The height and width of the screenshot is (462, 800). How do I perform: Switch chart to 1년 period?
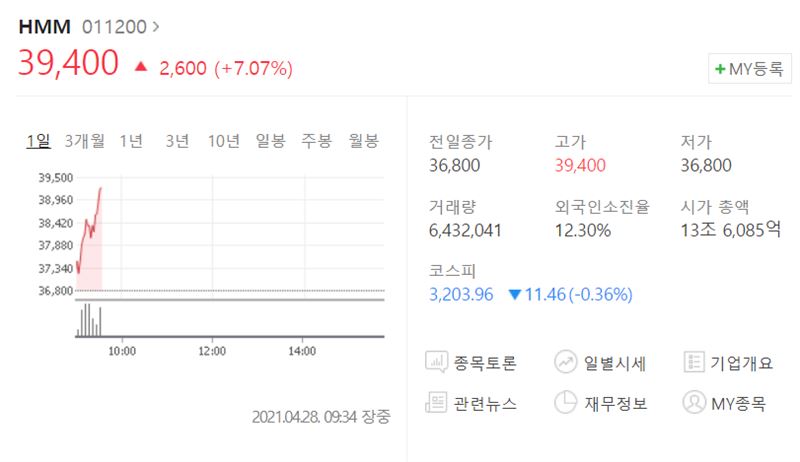131,141
